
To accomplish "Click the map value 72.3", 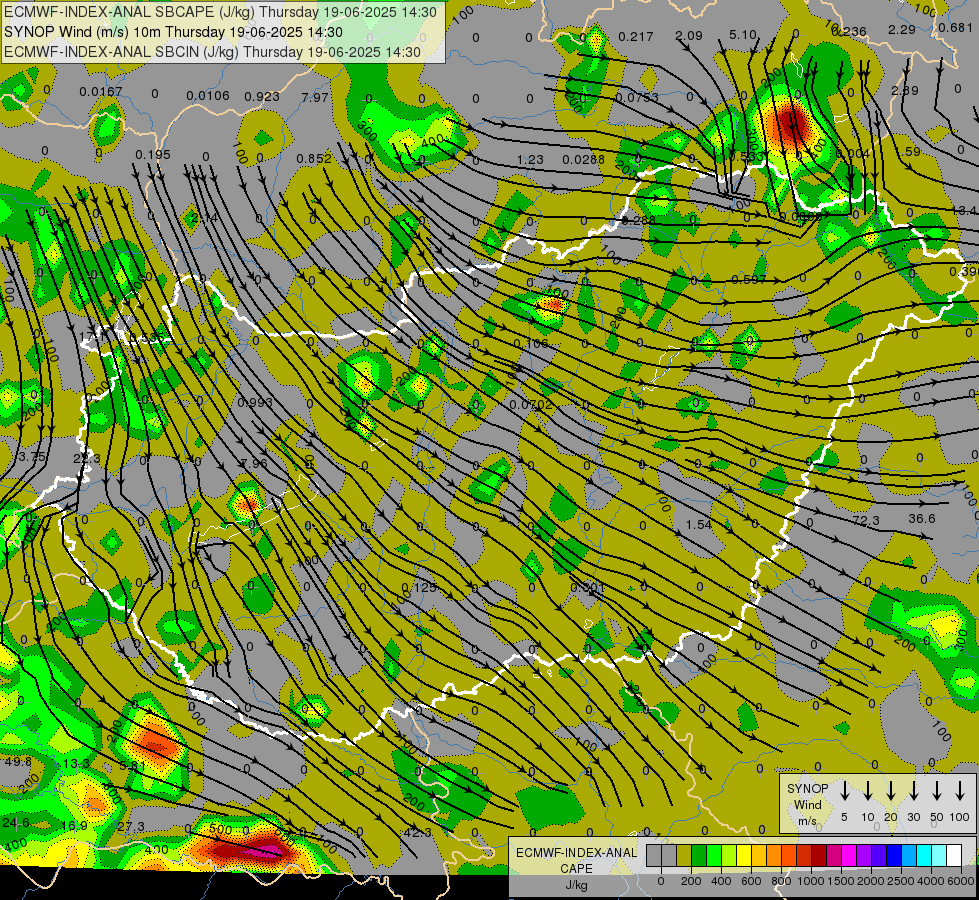I will [866, 520].
